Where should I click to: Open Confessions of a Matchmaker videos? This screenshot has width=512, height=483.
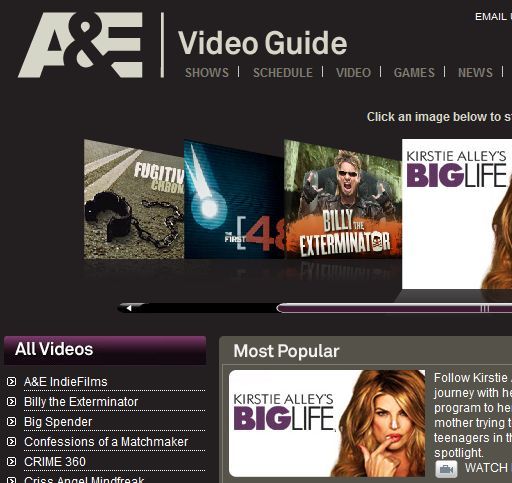pyautogui.click(x=106, y=442)
